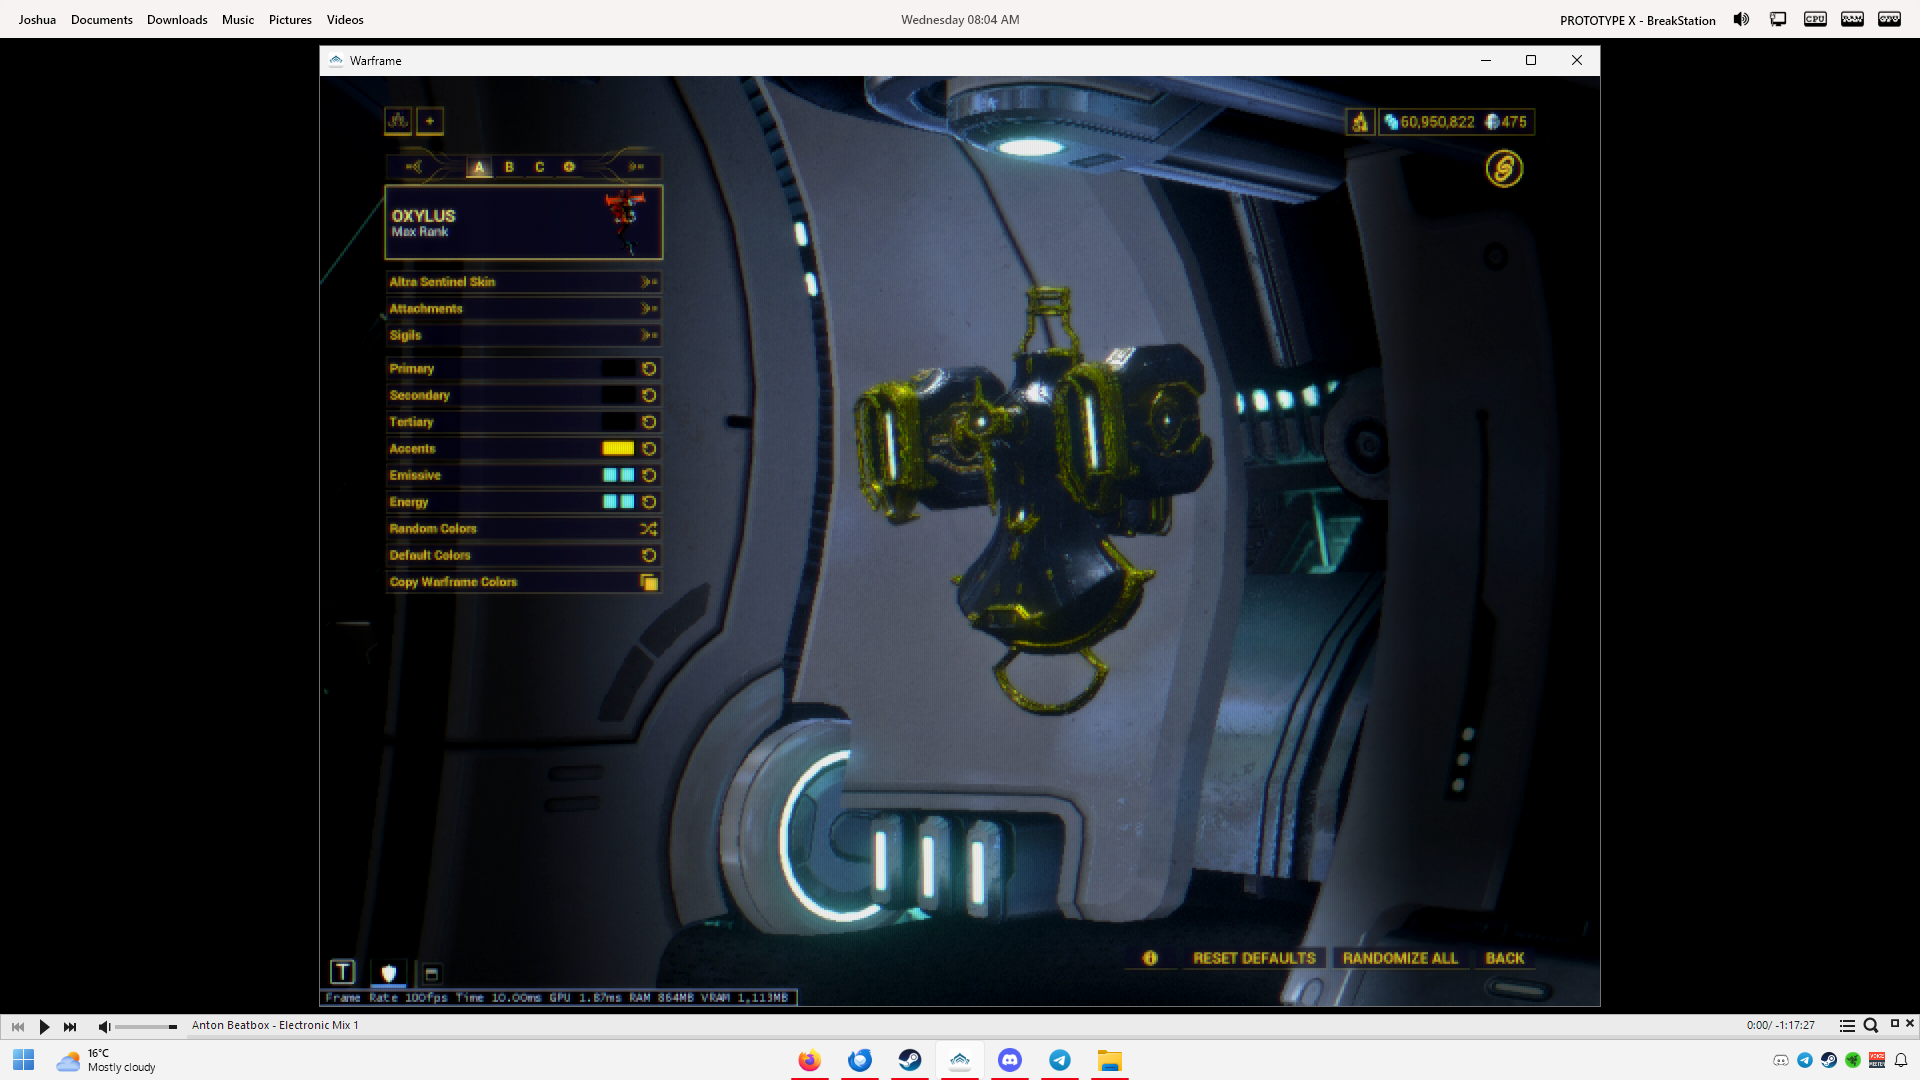This screenshot has height=1080, width=1920.
Task: Pick the second Emissive color swatch
Action: (627, 475)
